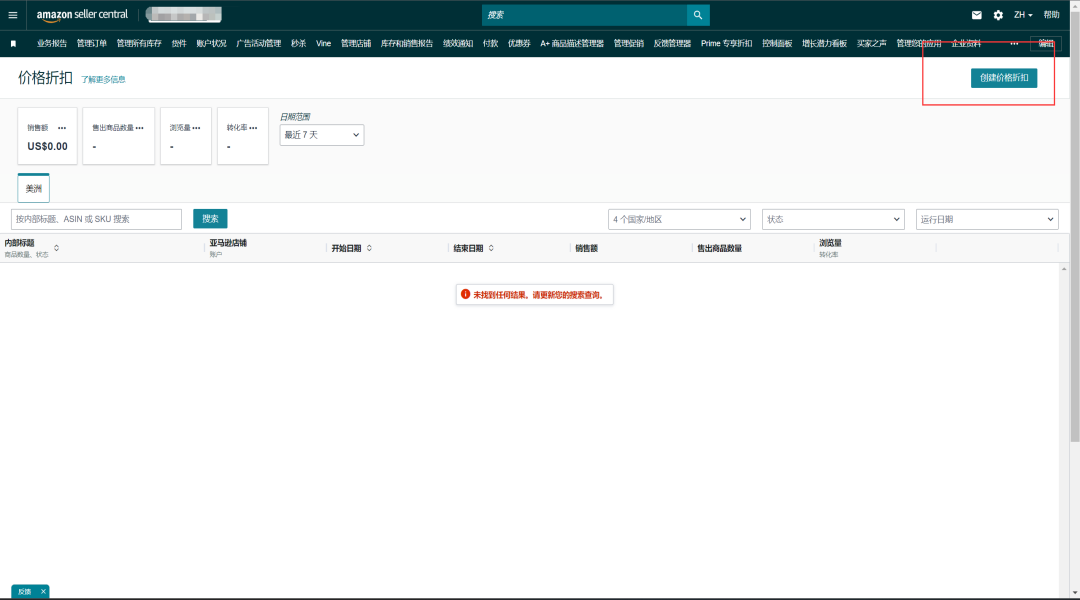Click the bookmark icon in nav bar
Viewport: 1080px width, 600px height.
[x=13, y=43]
